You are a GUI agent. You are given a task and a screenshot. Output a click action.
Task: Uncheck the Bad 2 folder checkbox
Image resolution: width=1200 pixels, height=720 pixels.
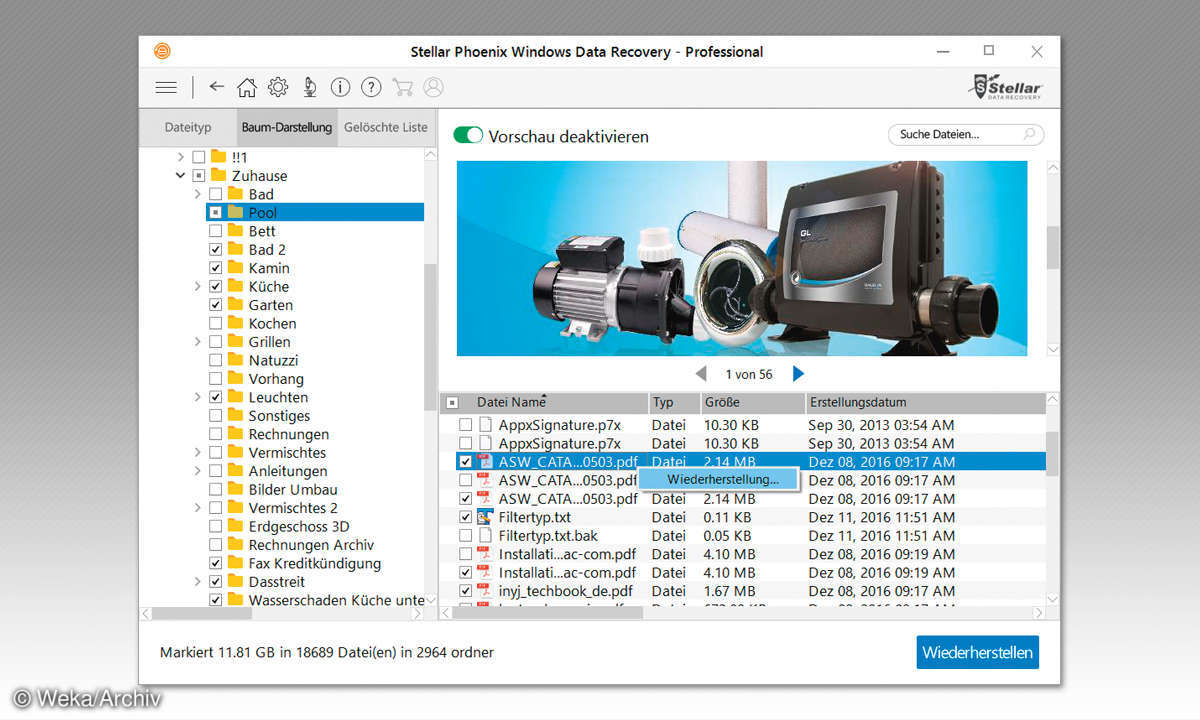(215, 250)
